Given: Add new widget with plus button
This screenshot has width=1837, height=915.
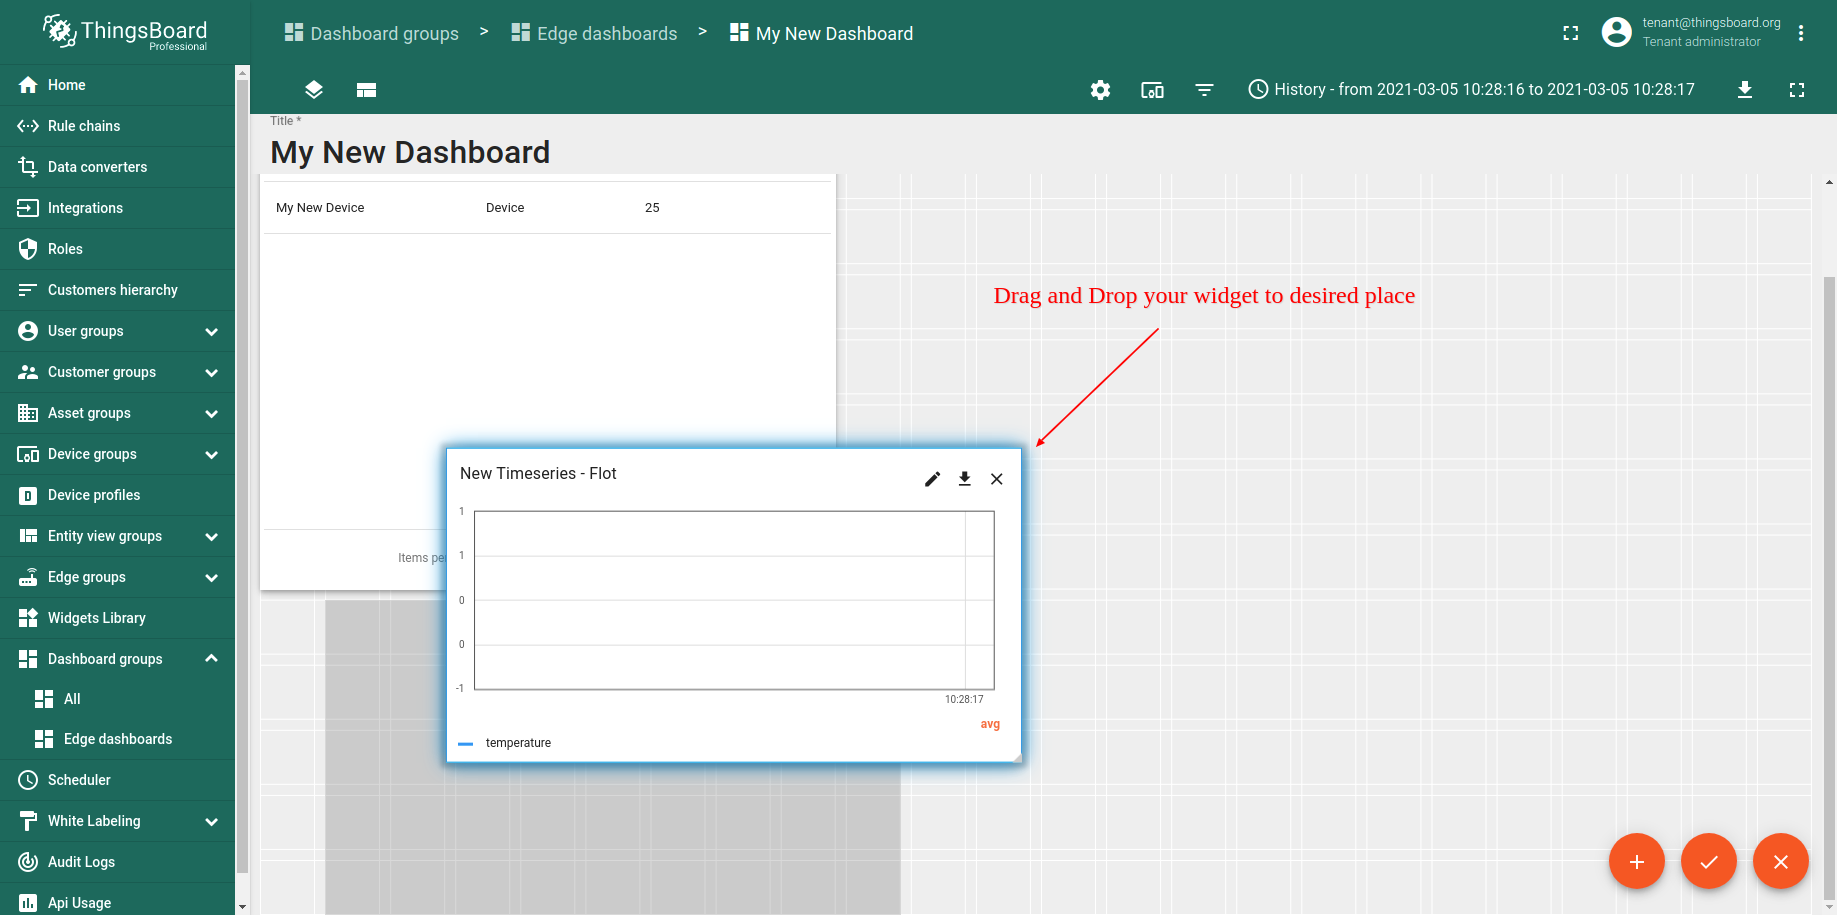Looking at the screenshot, I should pos(1637,861).
